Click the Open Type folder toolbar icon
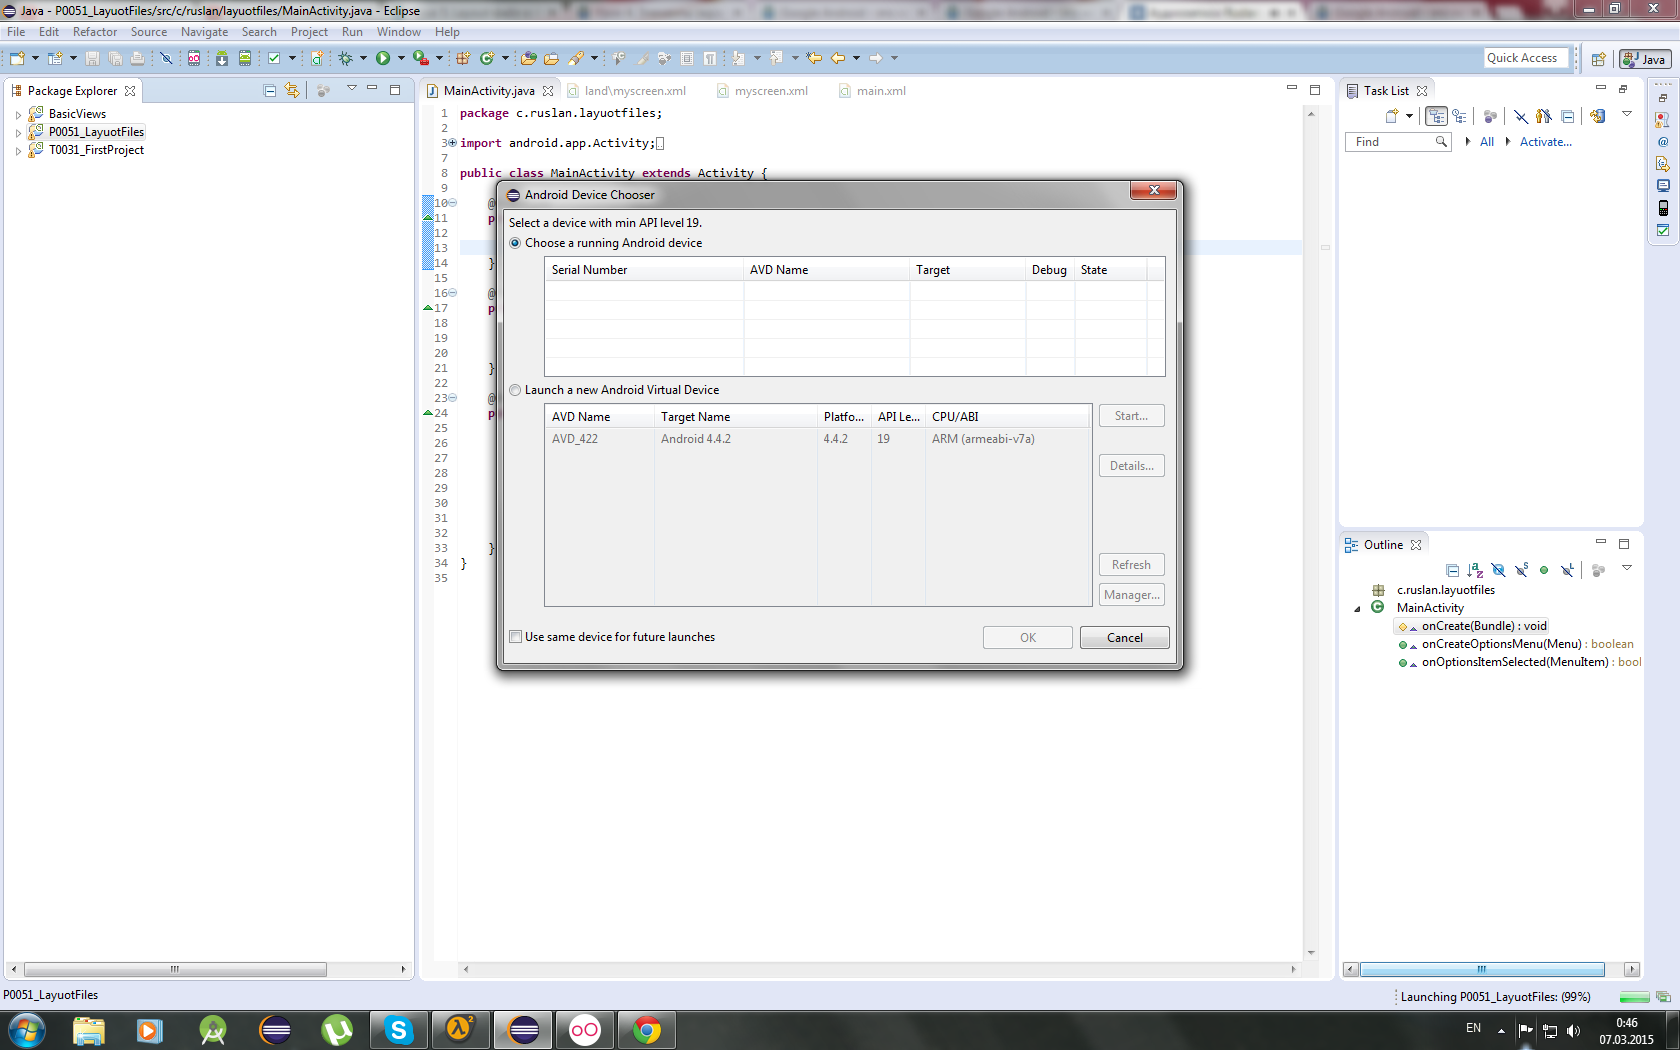This screenshot has width=1680, height=1050. pos(529,59)
